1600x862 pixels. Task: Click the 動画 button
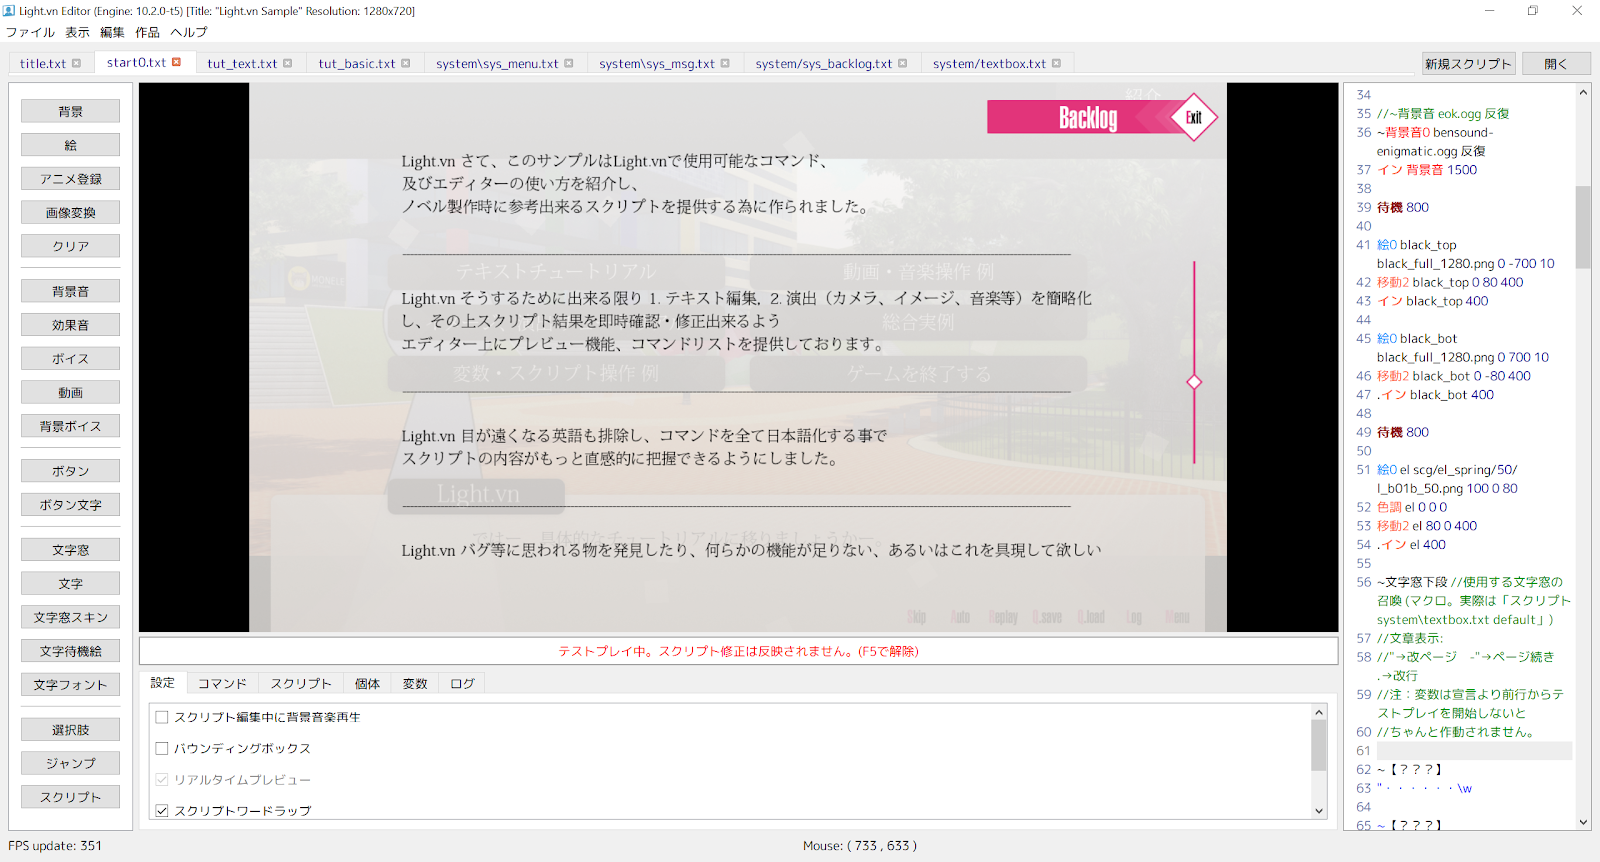click(x=70, y=392)
